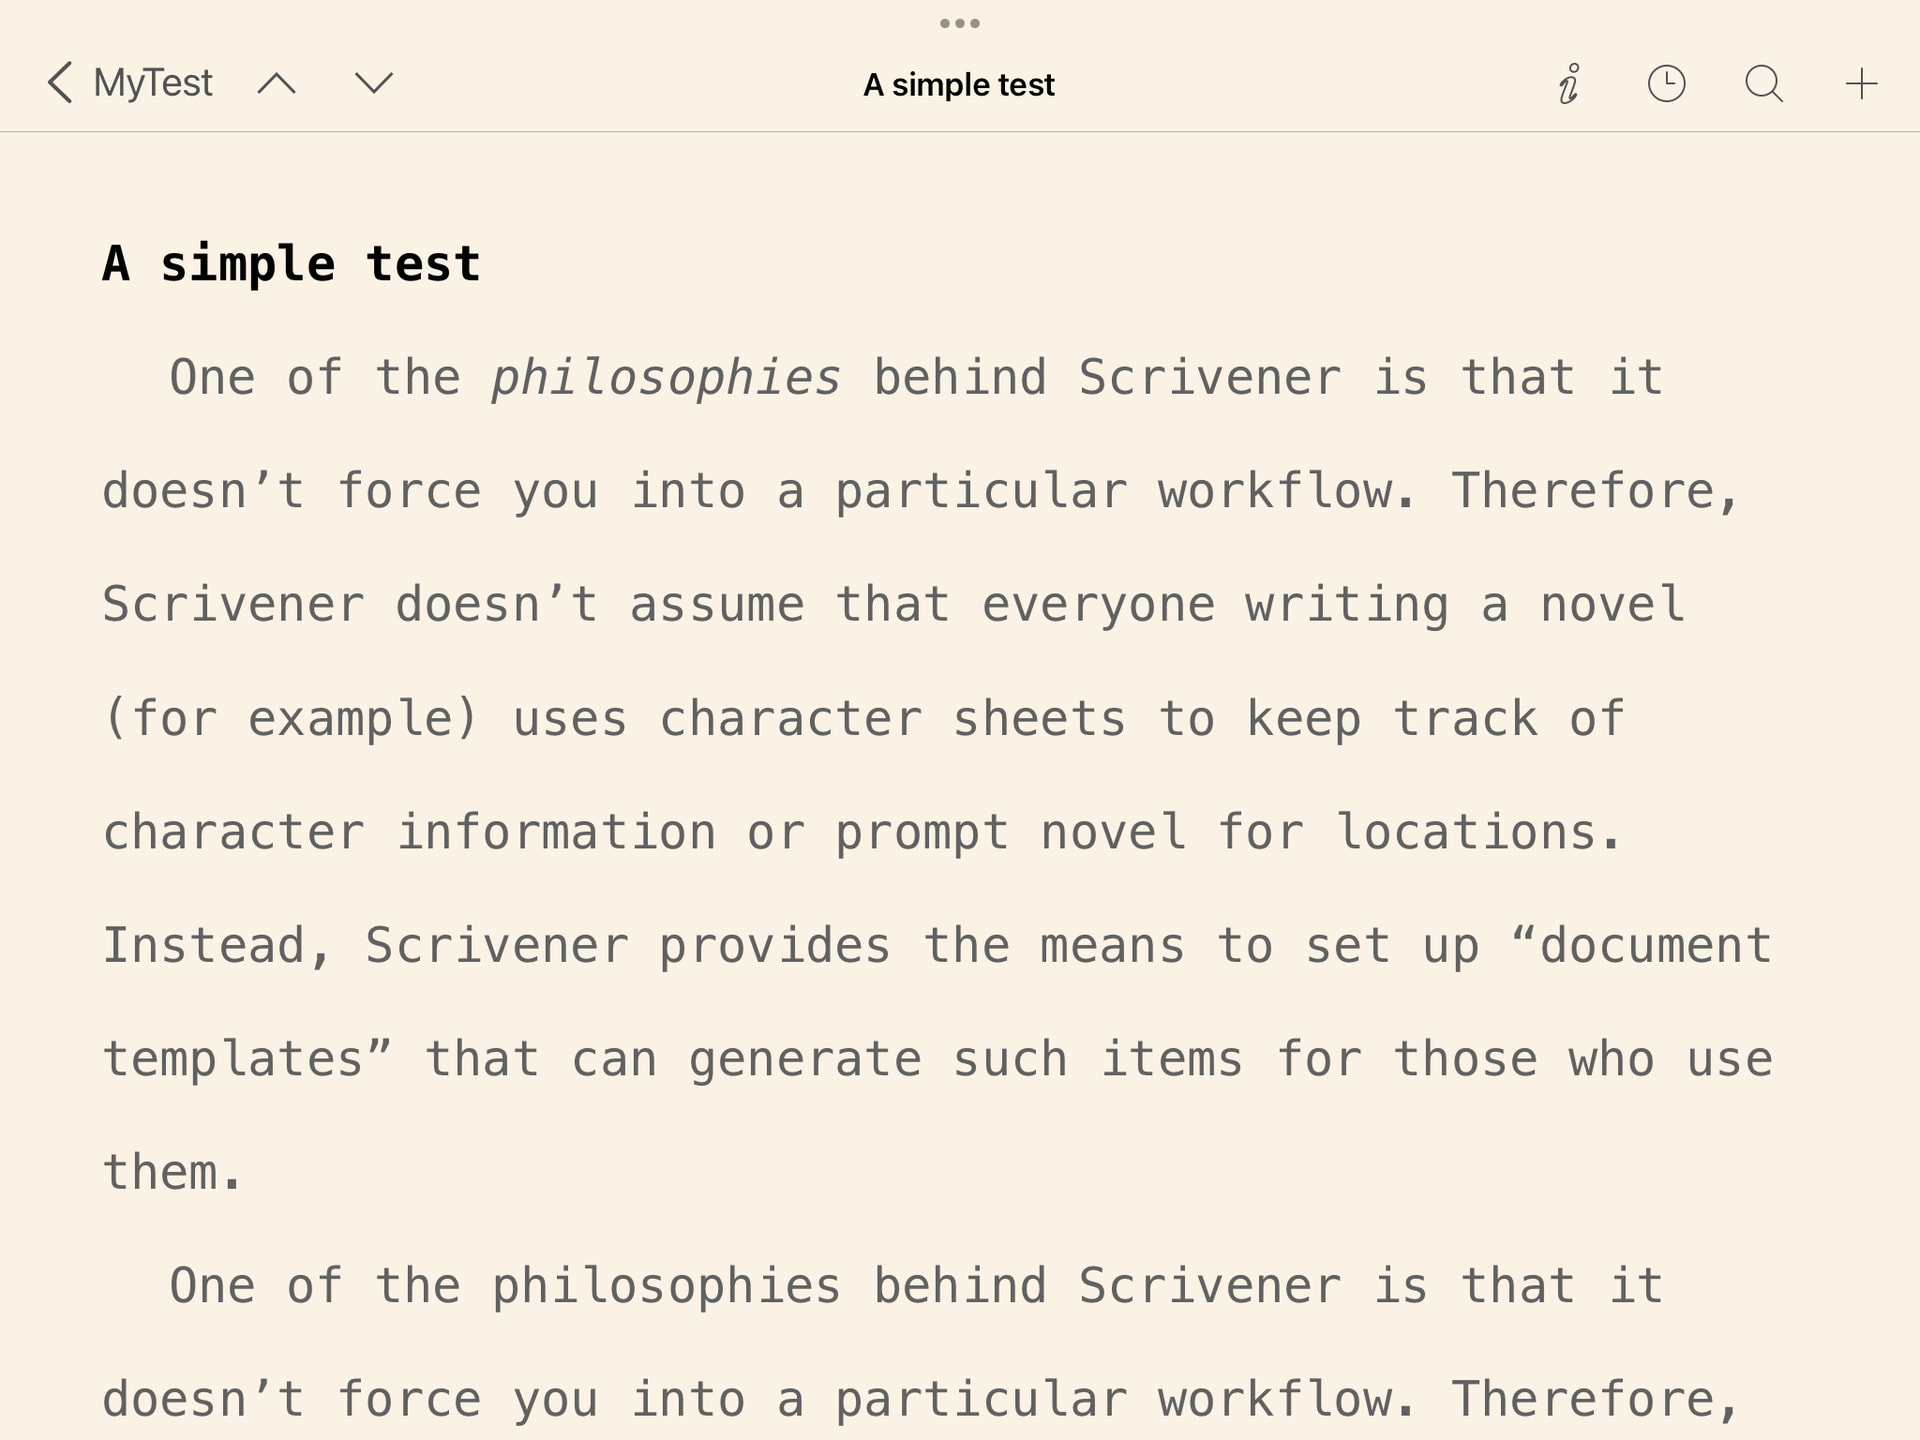Click the word "them." ending the paragraph
Image resolution: width=1920 pixels, height=1440 pixels.
pos(172,1172)
